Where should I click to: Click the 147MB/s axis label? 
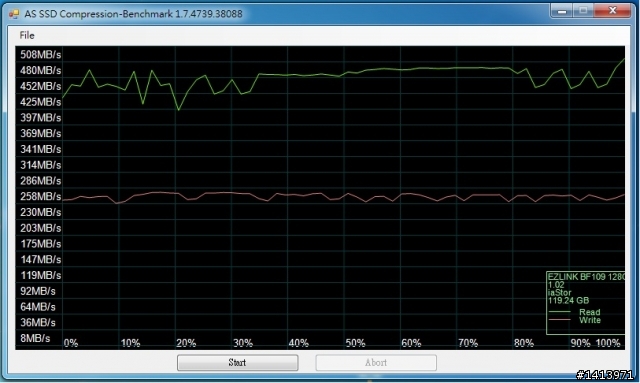coord(40,260)
